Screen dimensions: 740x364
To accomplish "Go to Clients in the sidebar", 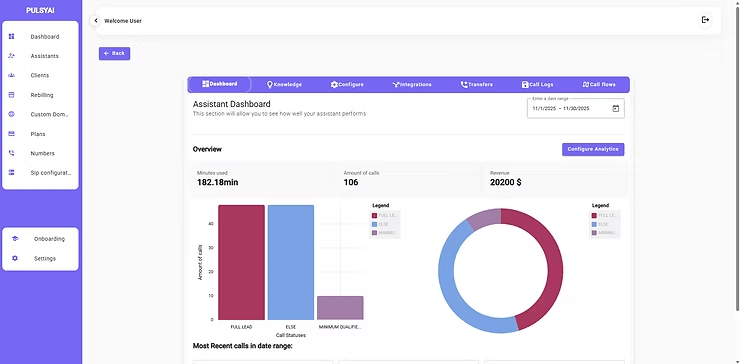I will coord(40,75).
